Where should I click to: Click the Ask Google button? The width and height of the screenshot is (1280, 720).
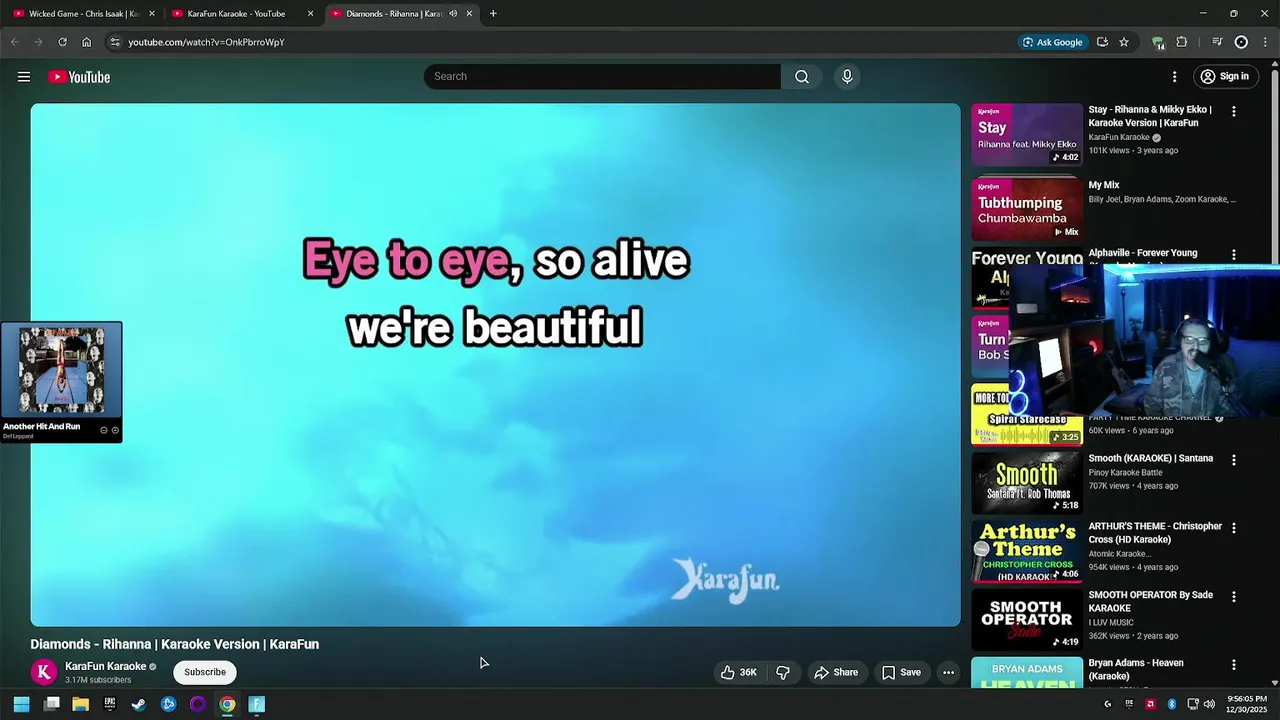coord(1052,42)
